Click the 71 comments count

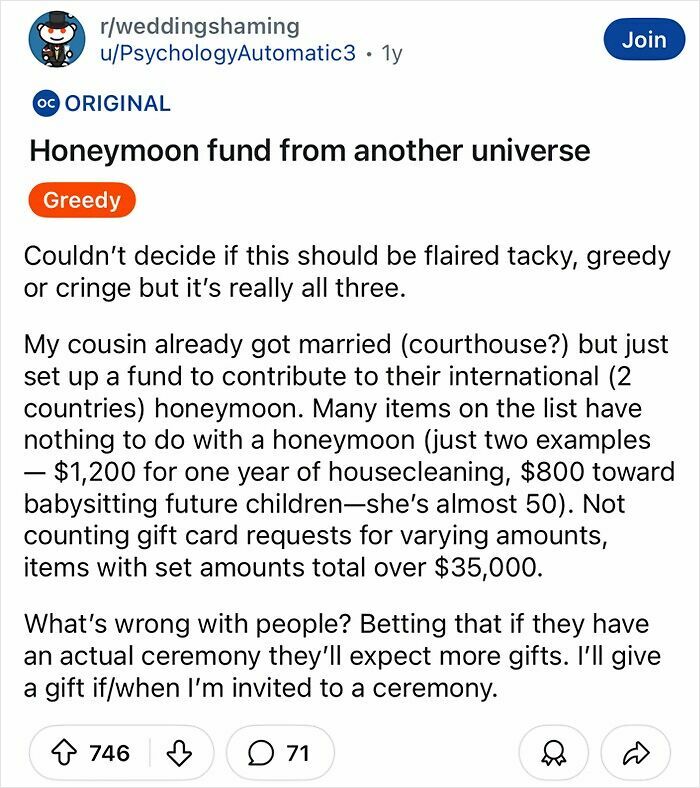coord(297,753)
